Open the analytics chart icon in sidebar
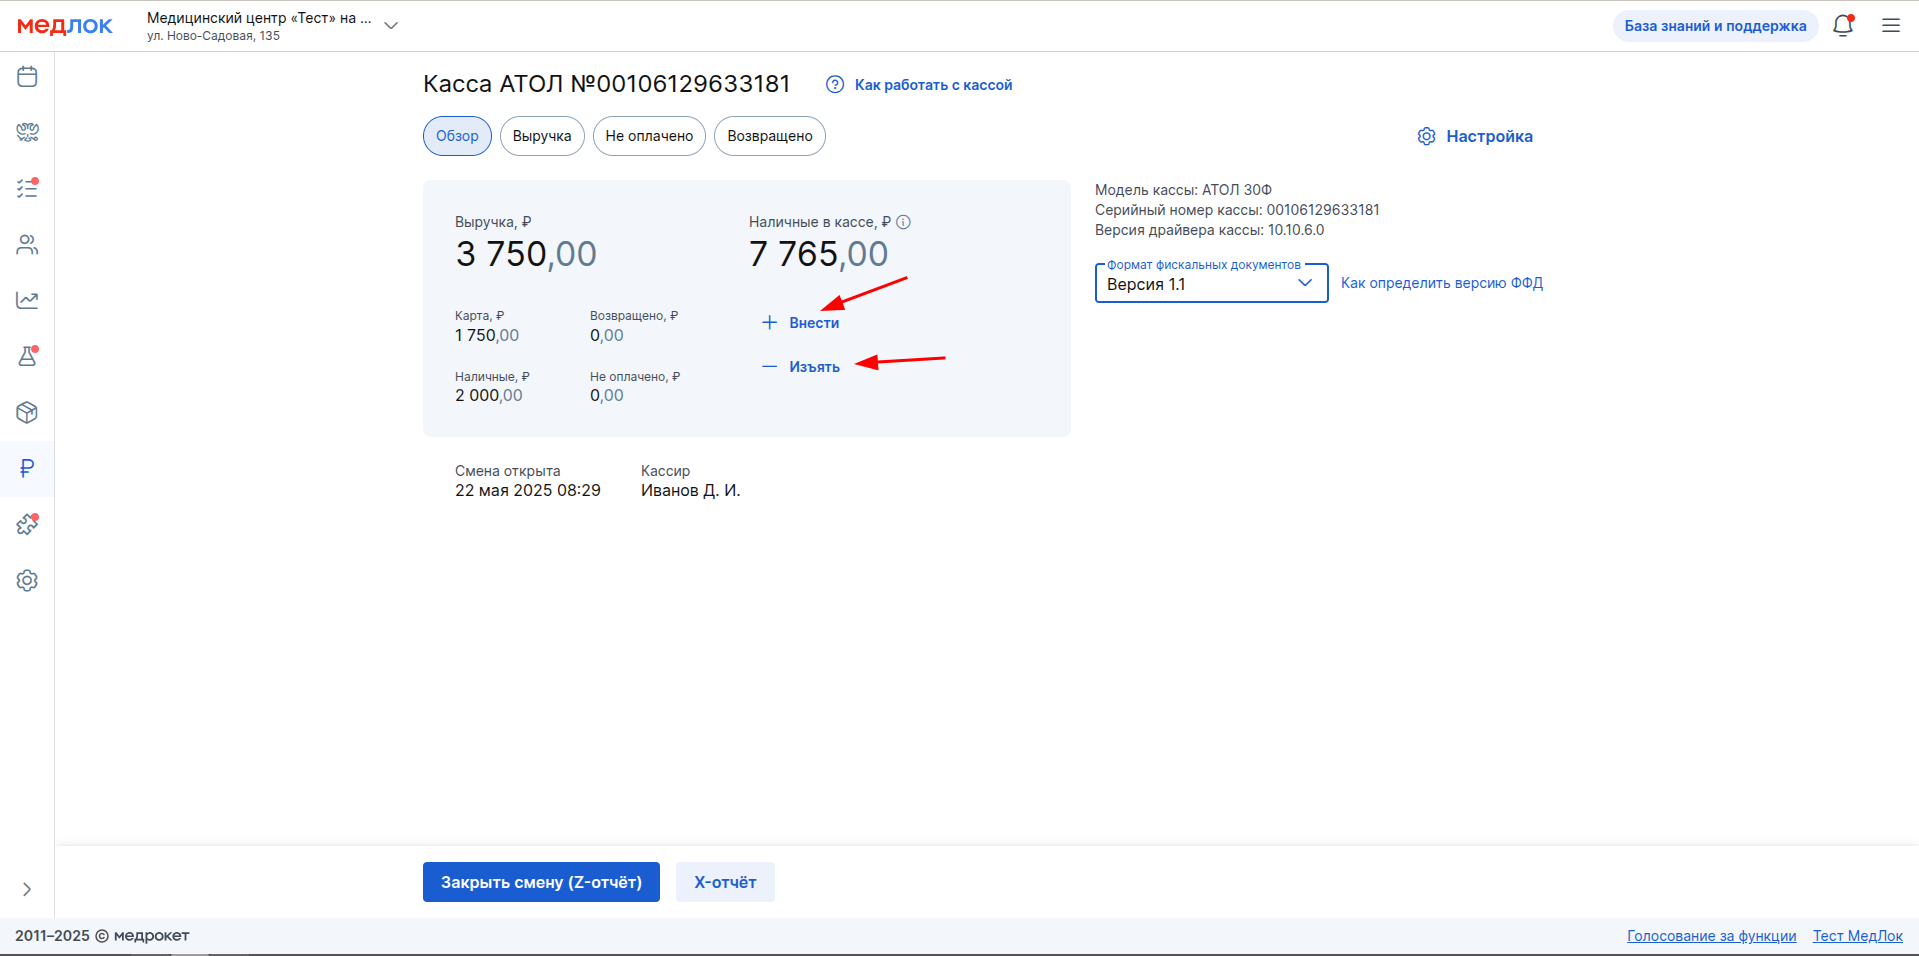This screenshot has height=956, width=1919. pos(27,300)
